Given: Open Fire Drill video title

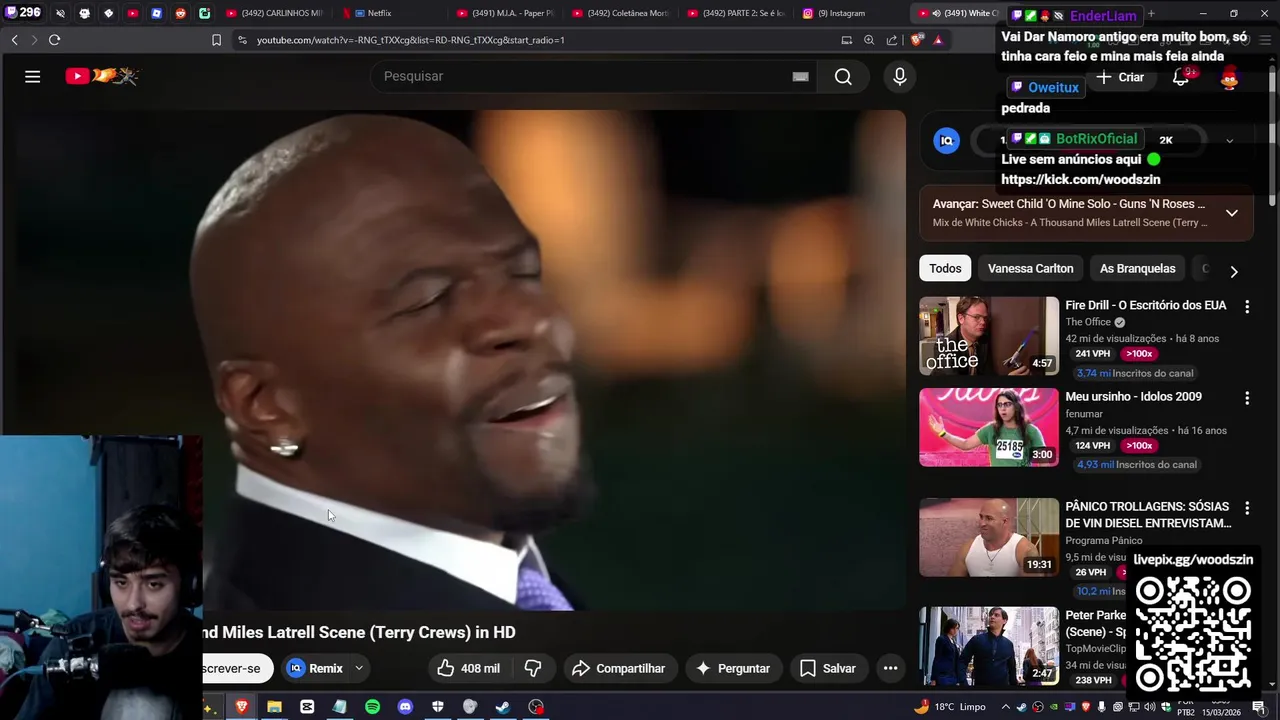Looking at the screenshot, I should tap(1145, 305).
